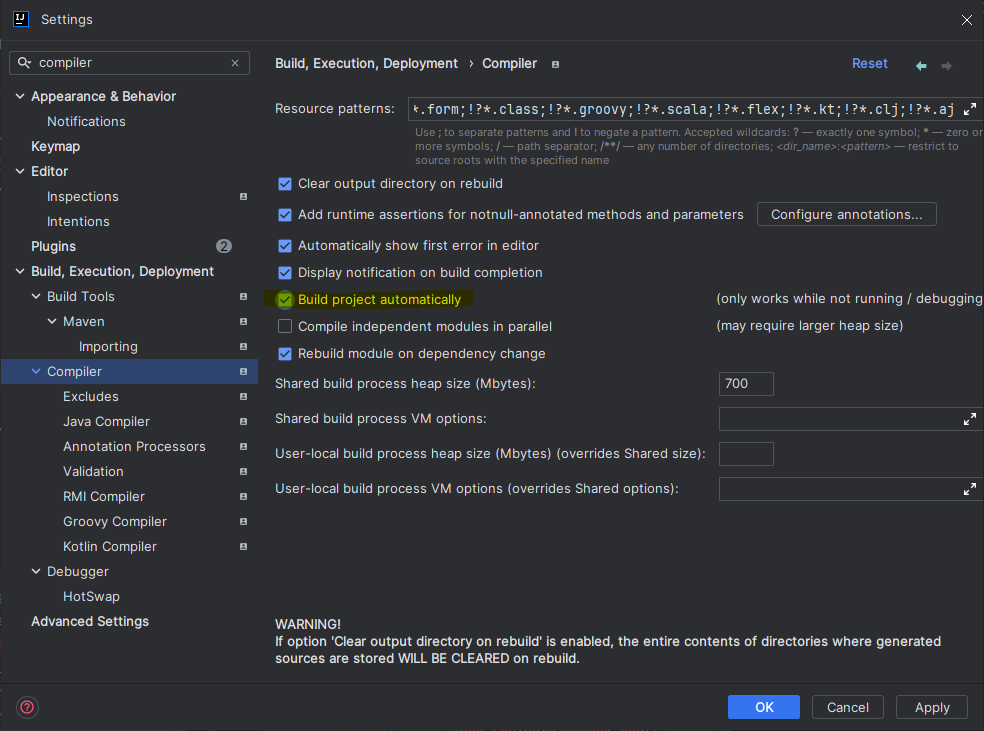
Task: Click the project icon on the Kotlin Compiler row
Action: click(x=243, y=547)
